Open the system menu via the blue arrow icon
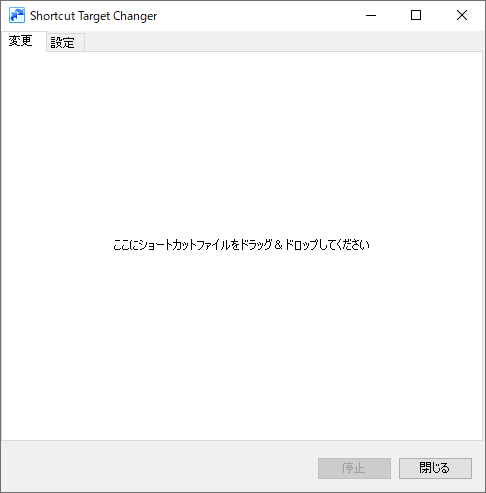This screenshot has width=486, height=493. 17,15
